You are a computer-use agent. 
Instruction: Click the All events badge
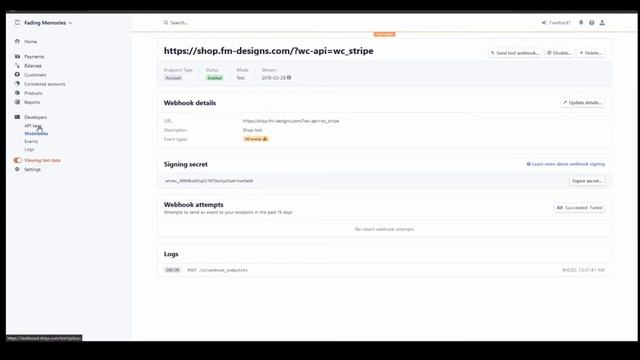[x=256, y=139]
